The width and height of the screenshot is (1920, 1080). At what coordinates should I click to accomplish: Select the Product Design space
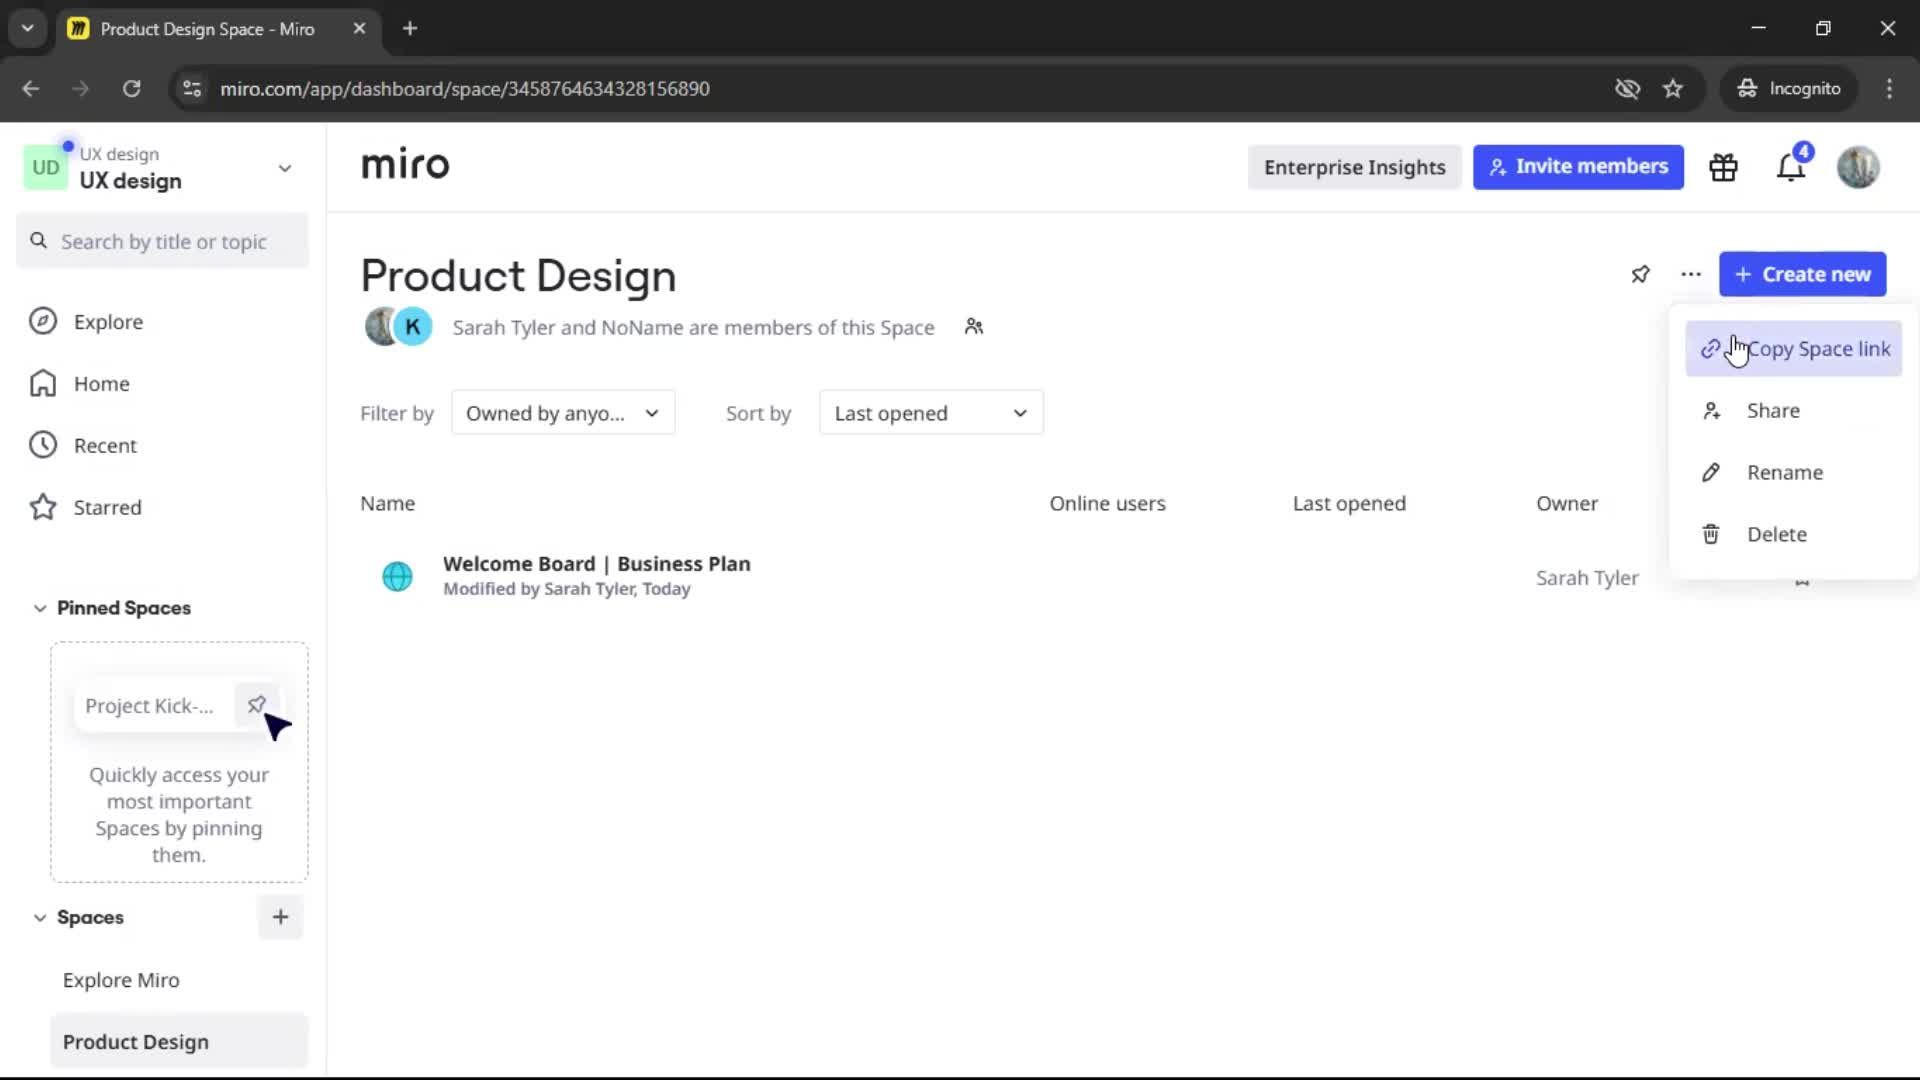[x=179, y=1042]
